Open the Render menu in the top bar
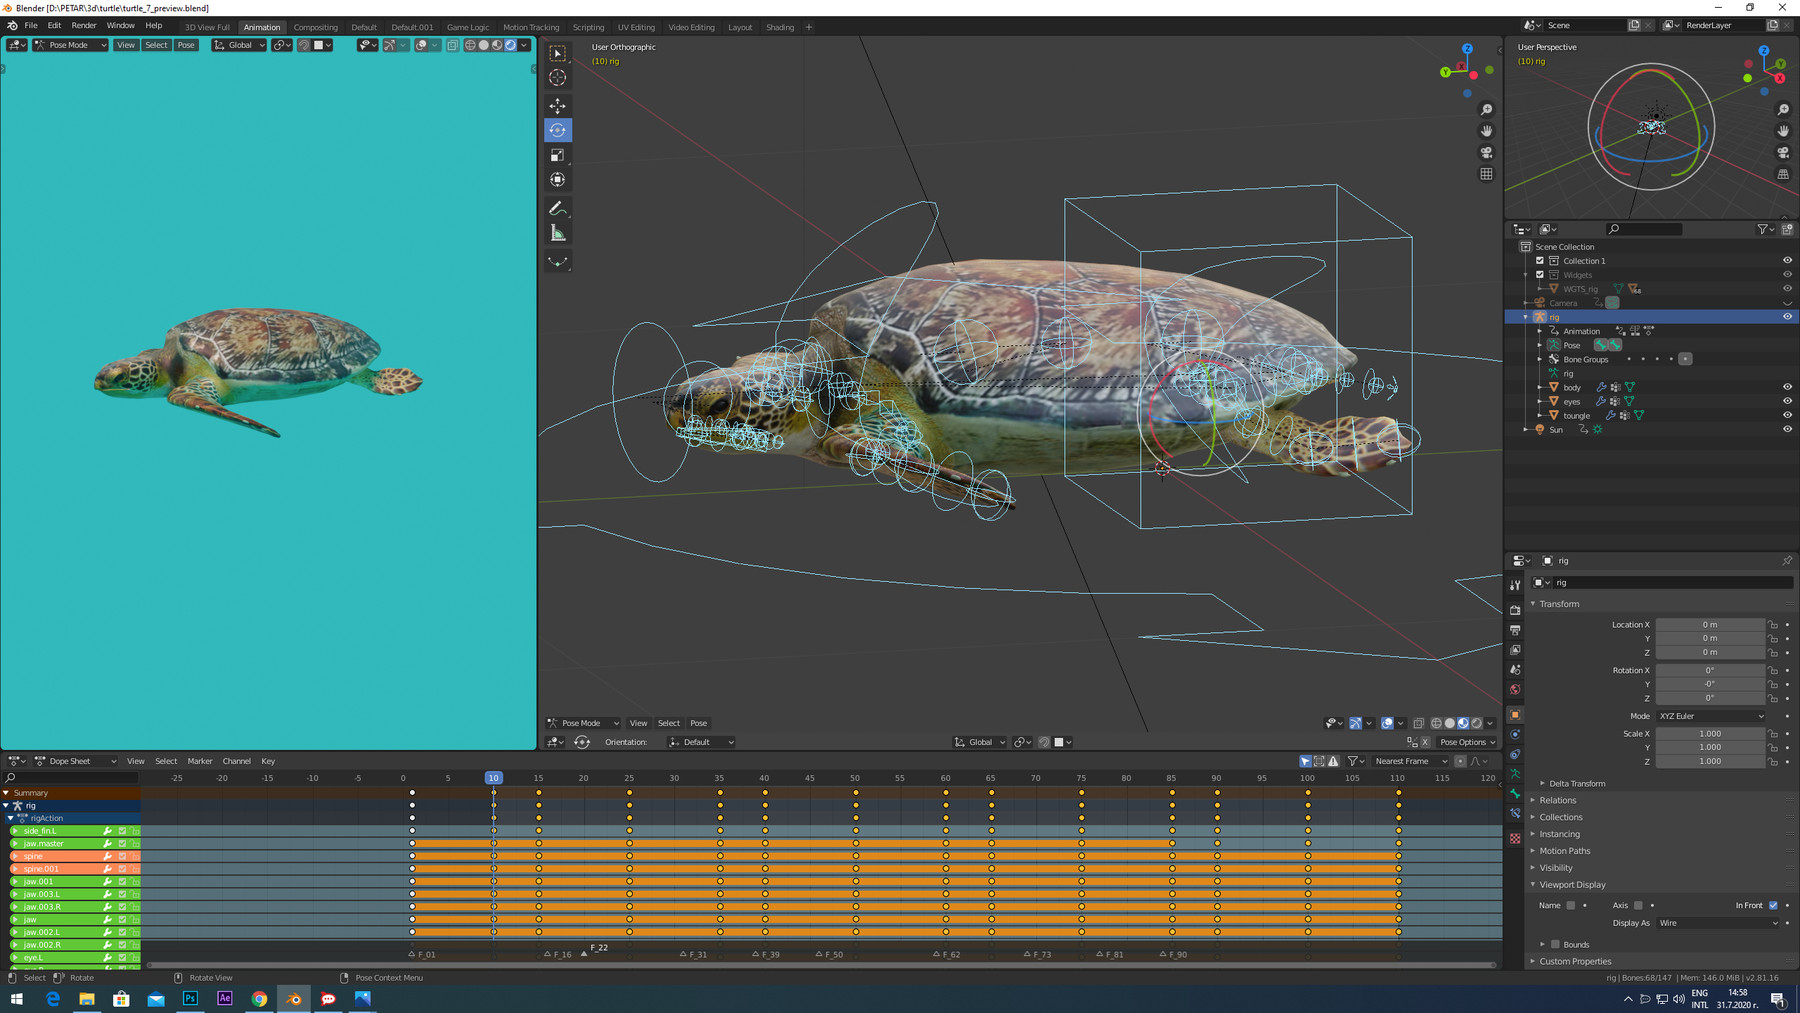Screen dimensions: 1800x1013 [83, 25]
